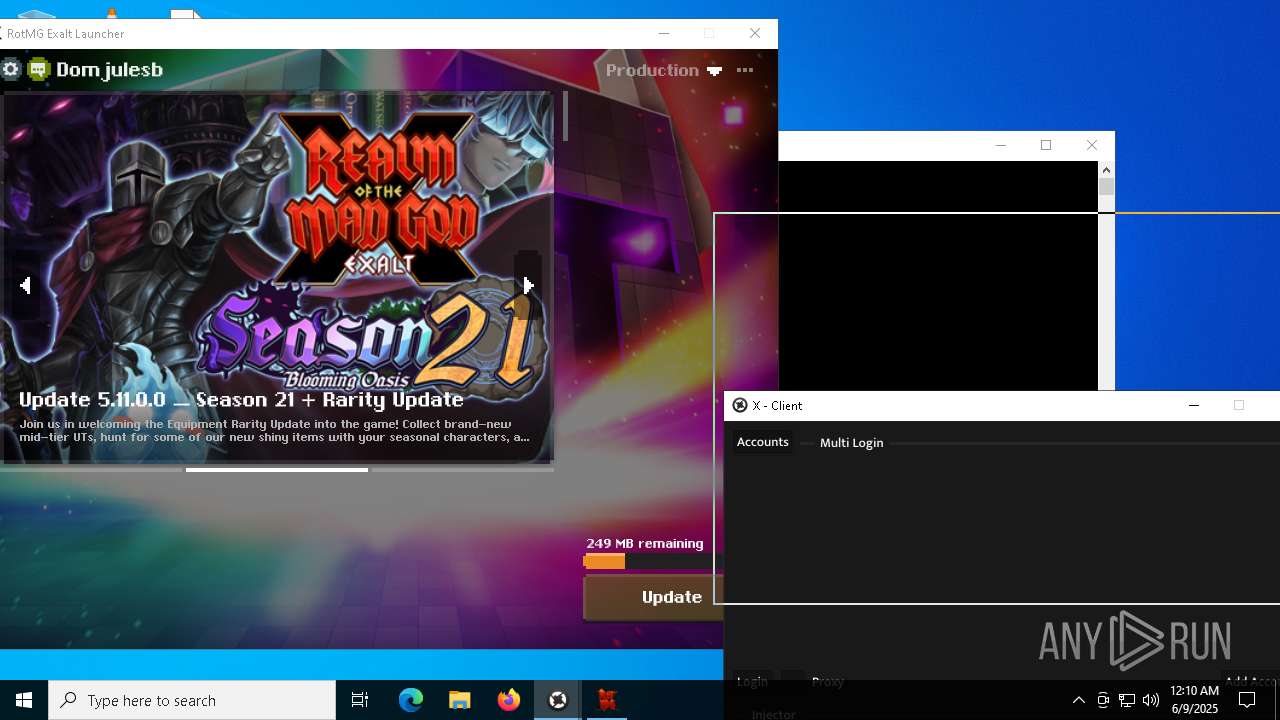Select X - Client taskbar icon
Screen dimensions: 1280x720
click(558, 700)
